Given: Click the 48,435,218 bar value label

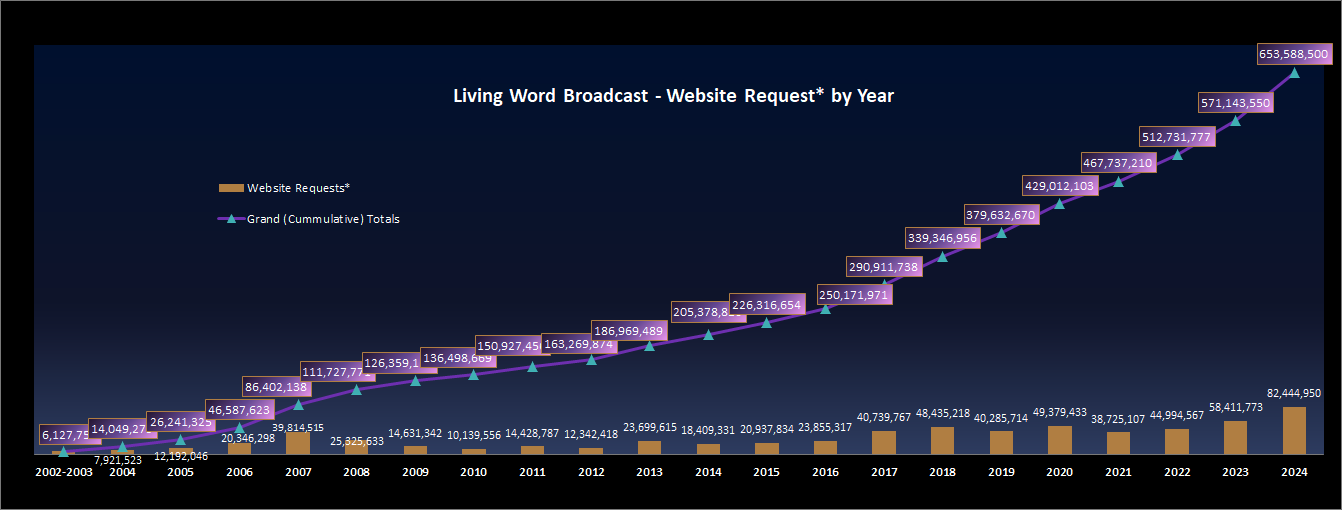Looking at the screenshot, I should (943, 413).
